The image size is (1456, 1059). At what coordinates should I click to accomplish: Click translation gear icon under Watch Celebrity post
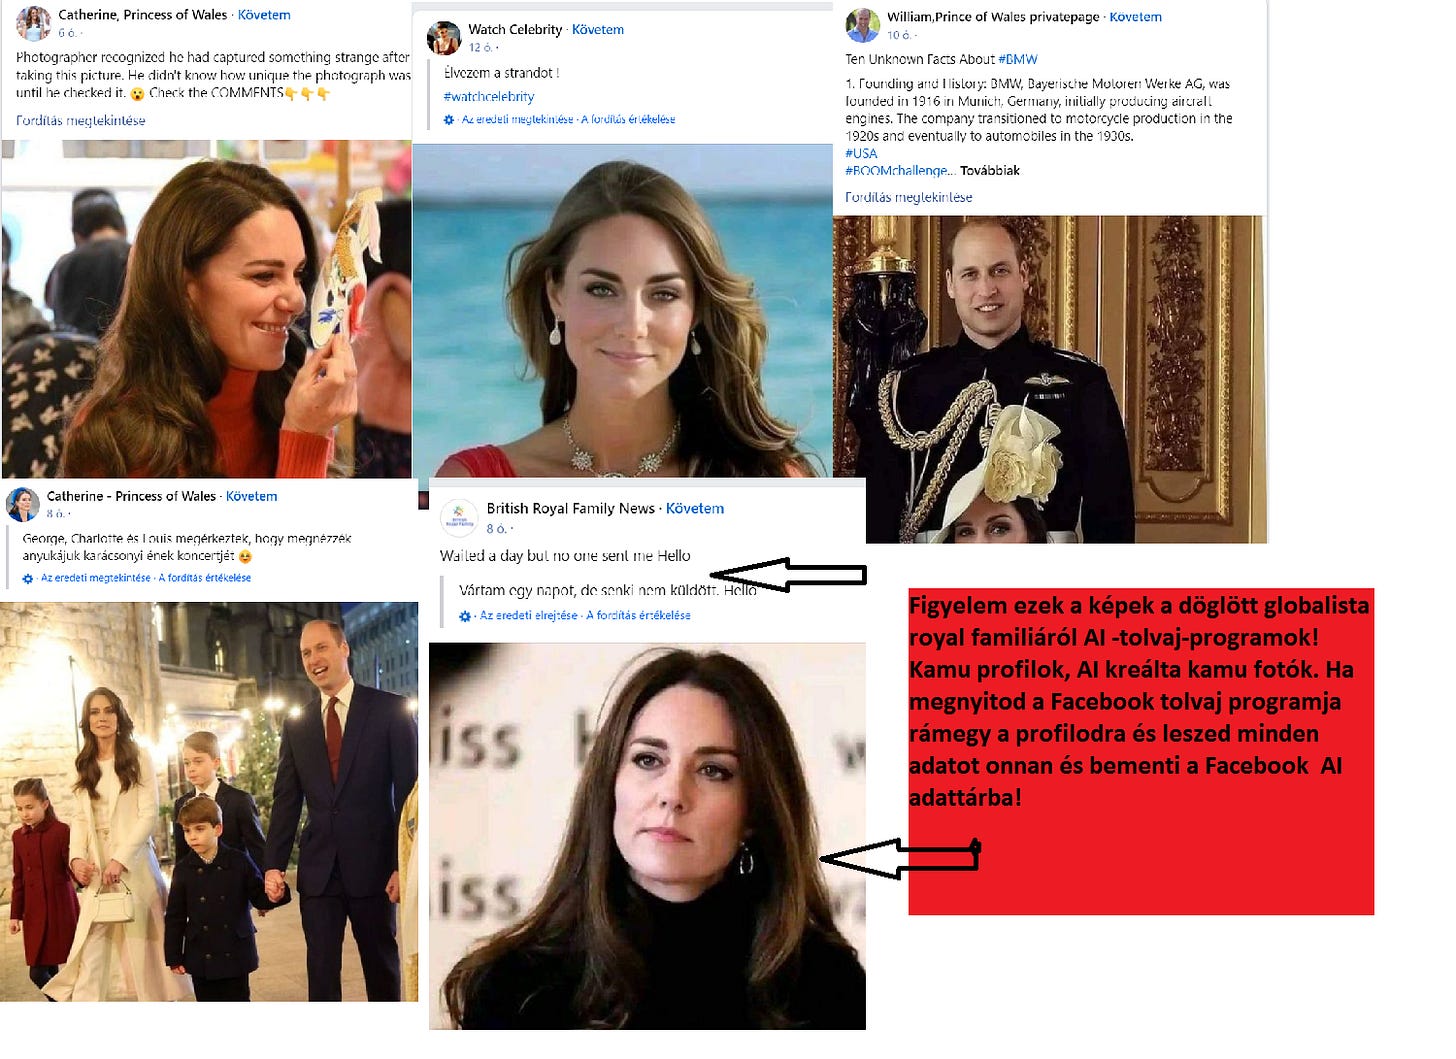[449, 120]
